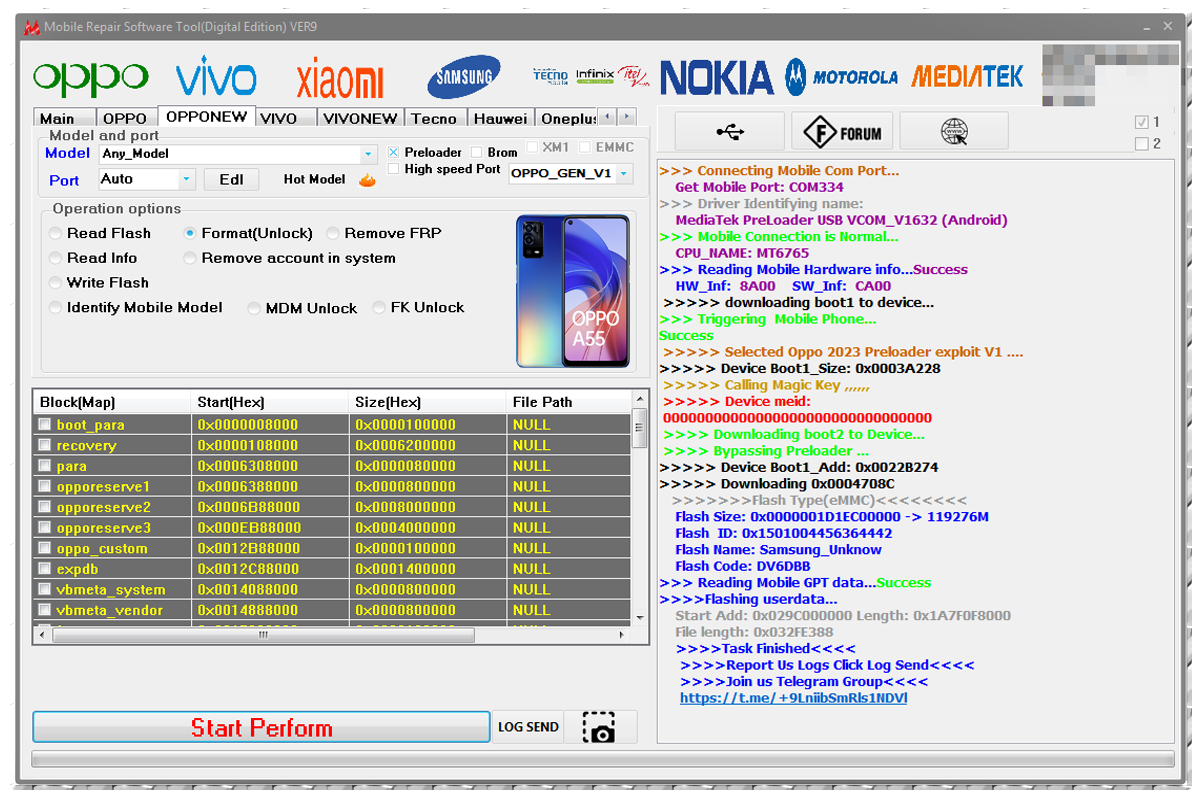
Task: Open the Model dropdown Any_Model
Action: pos(238,154)
